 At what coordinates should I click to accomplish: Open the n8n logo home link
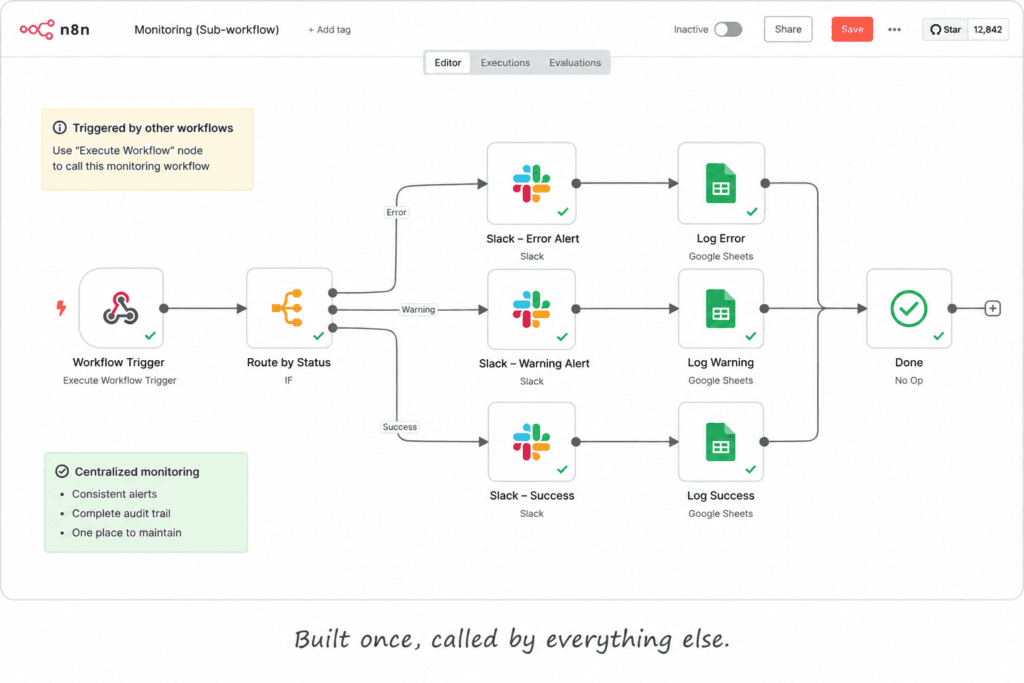click(54, 29)
